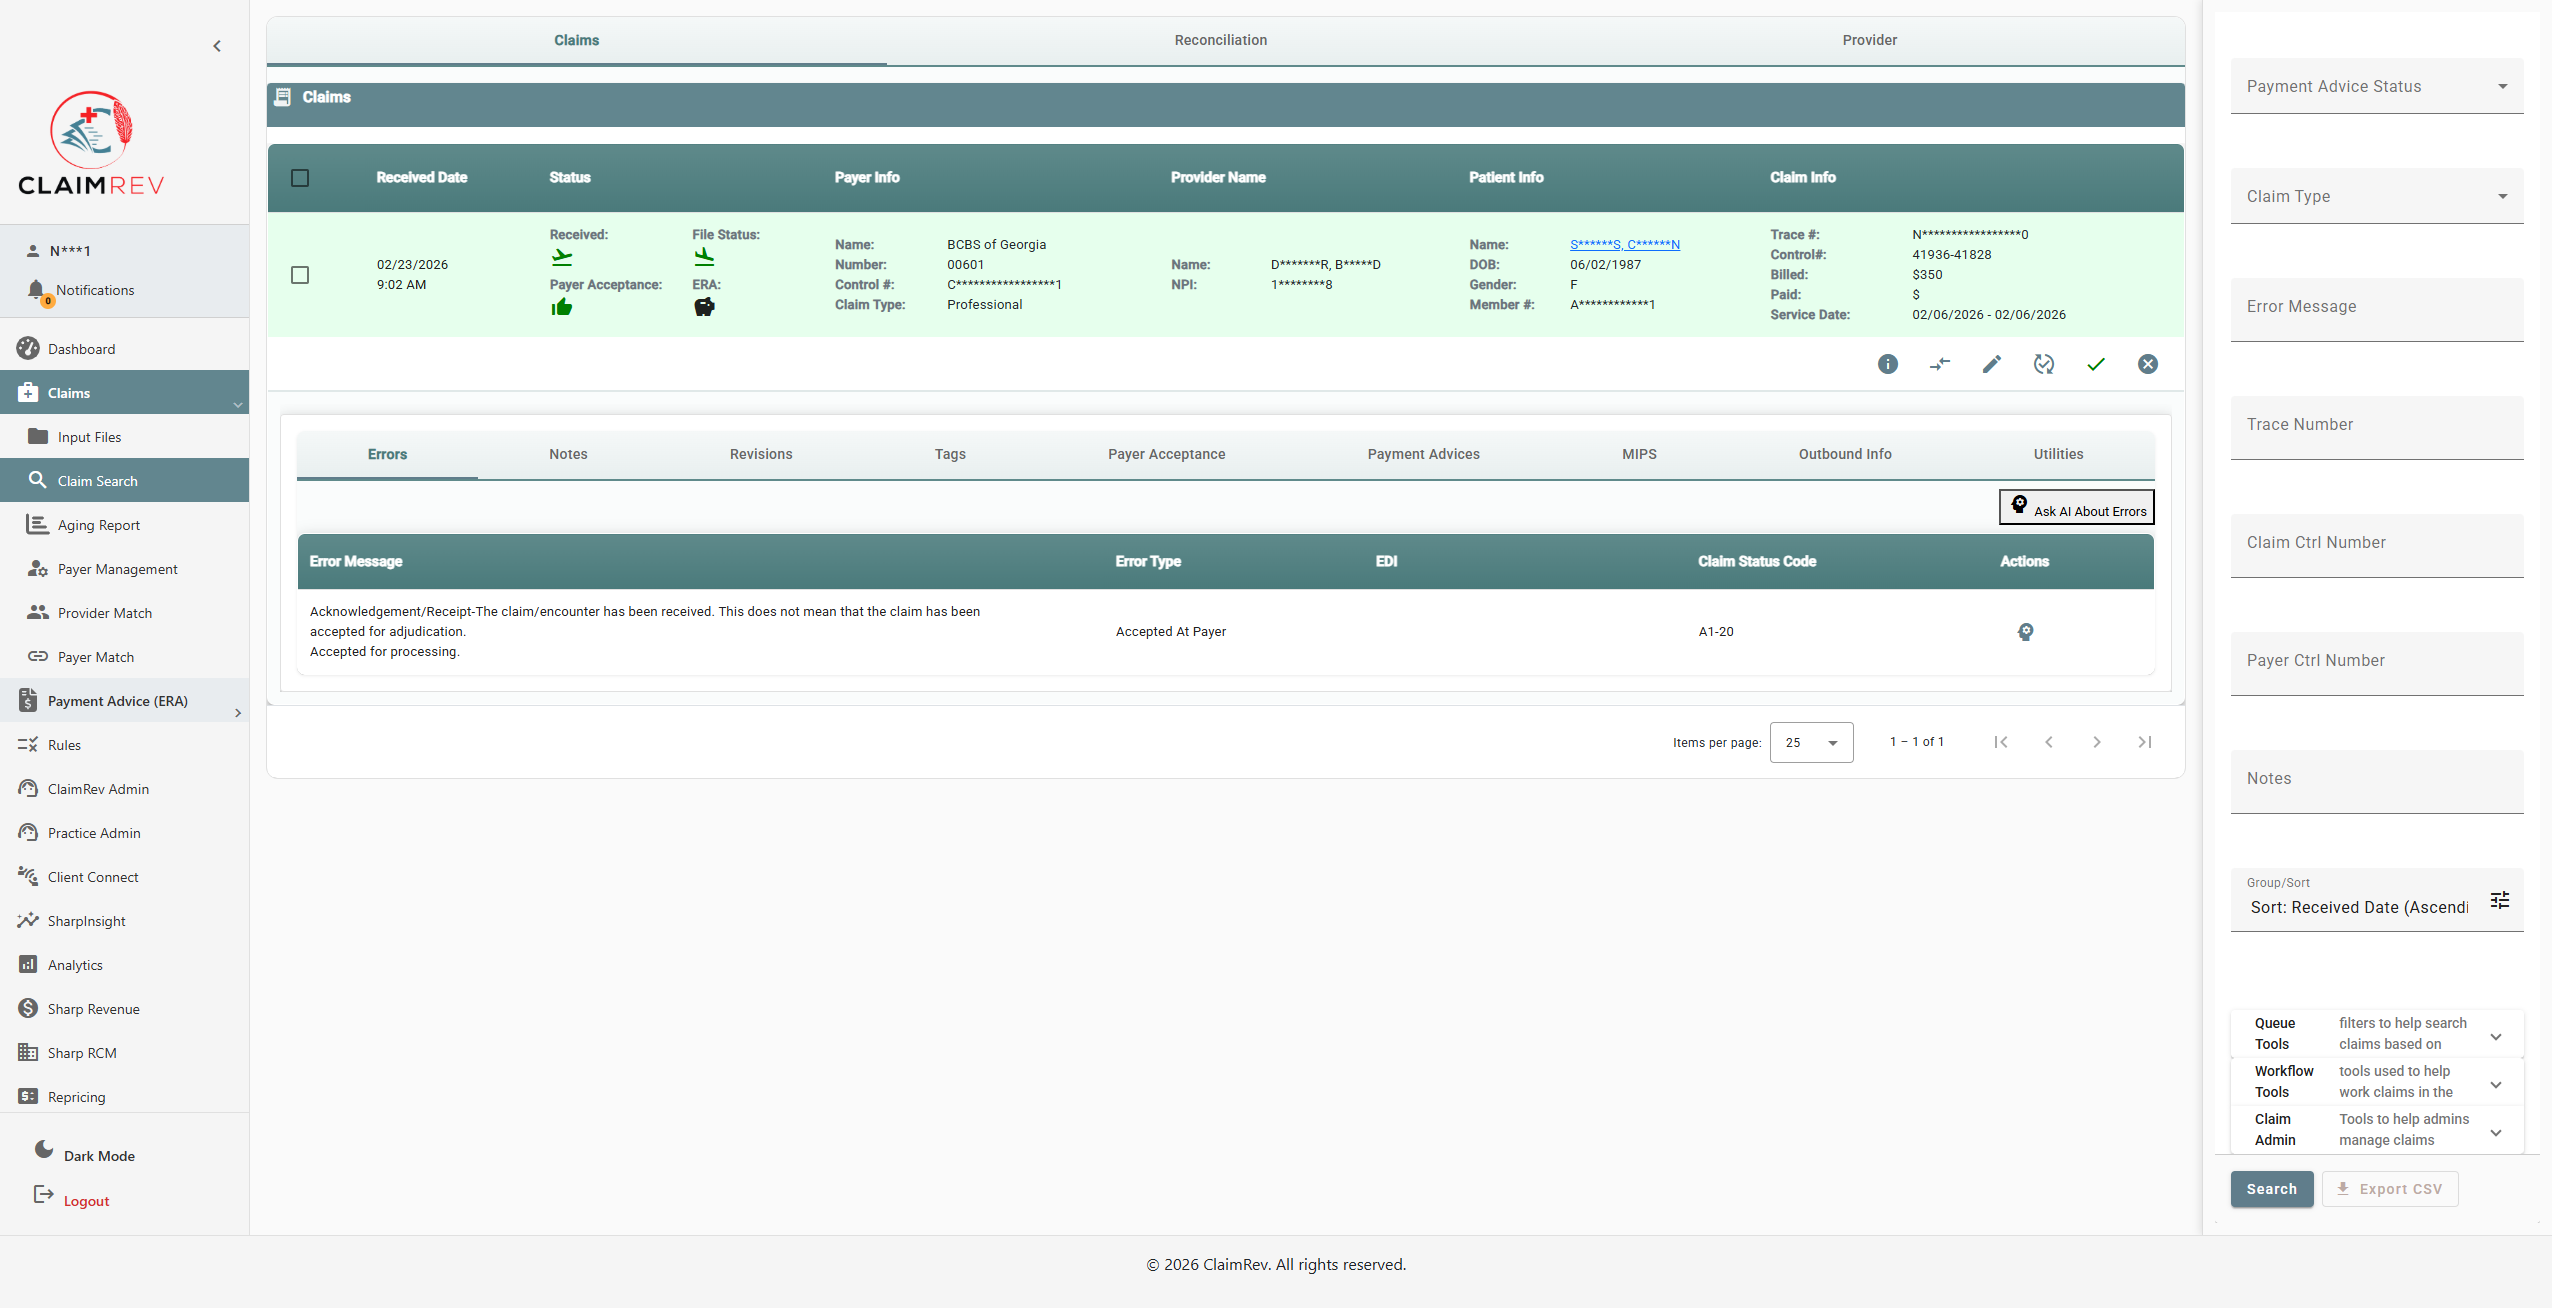Open the Rules page
Viewport: 2552px width, 1308px height.
point(124,745)
